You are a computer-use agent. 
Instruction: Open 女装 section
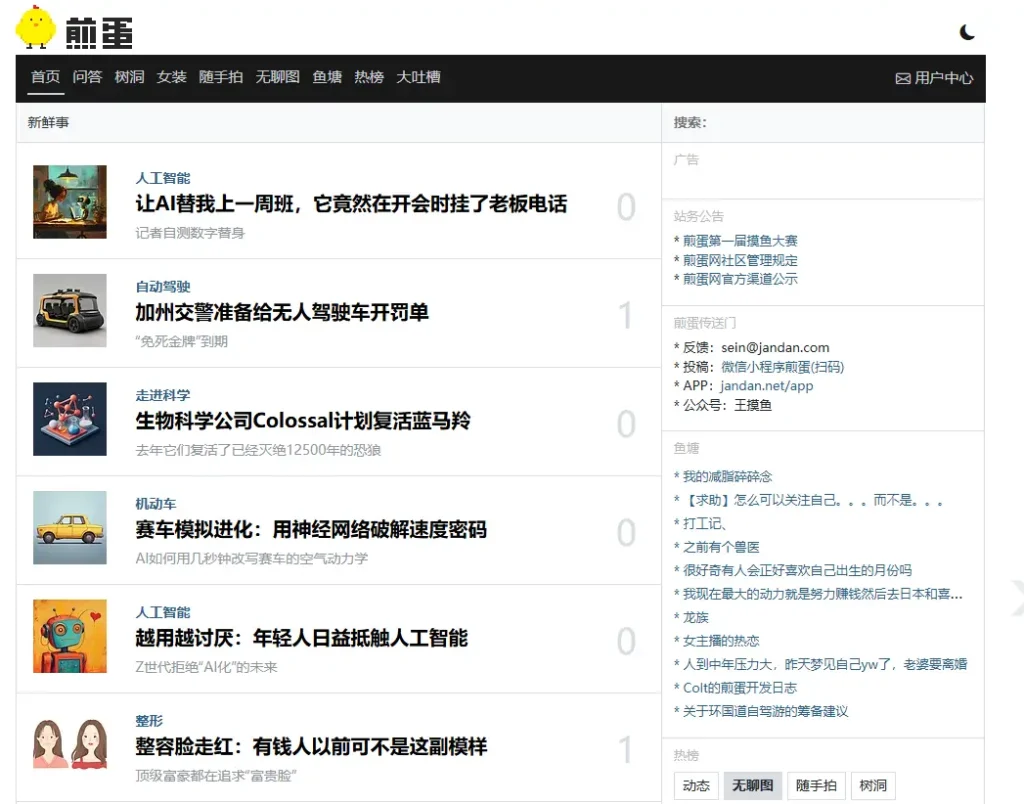click(171, 77)
